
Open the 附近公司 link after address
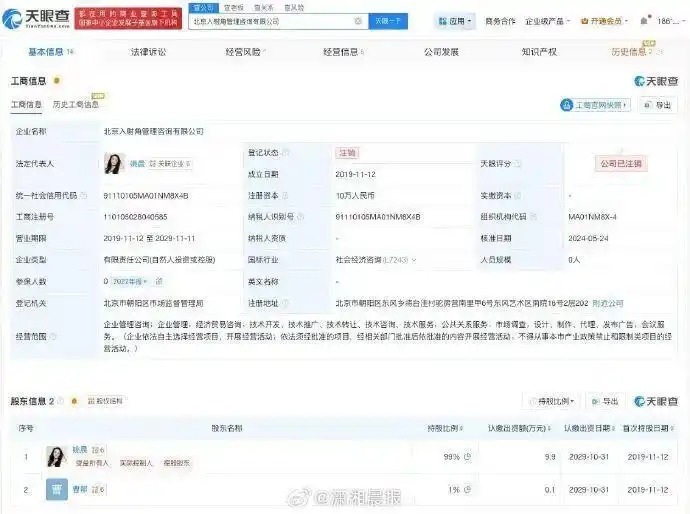(x=604, y=302)
